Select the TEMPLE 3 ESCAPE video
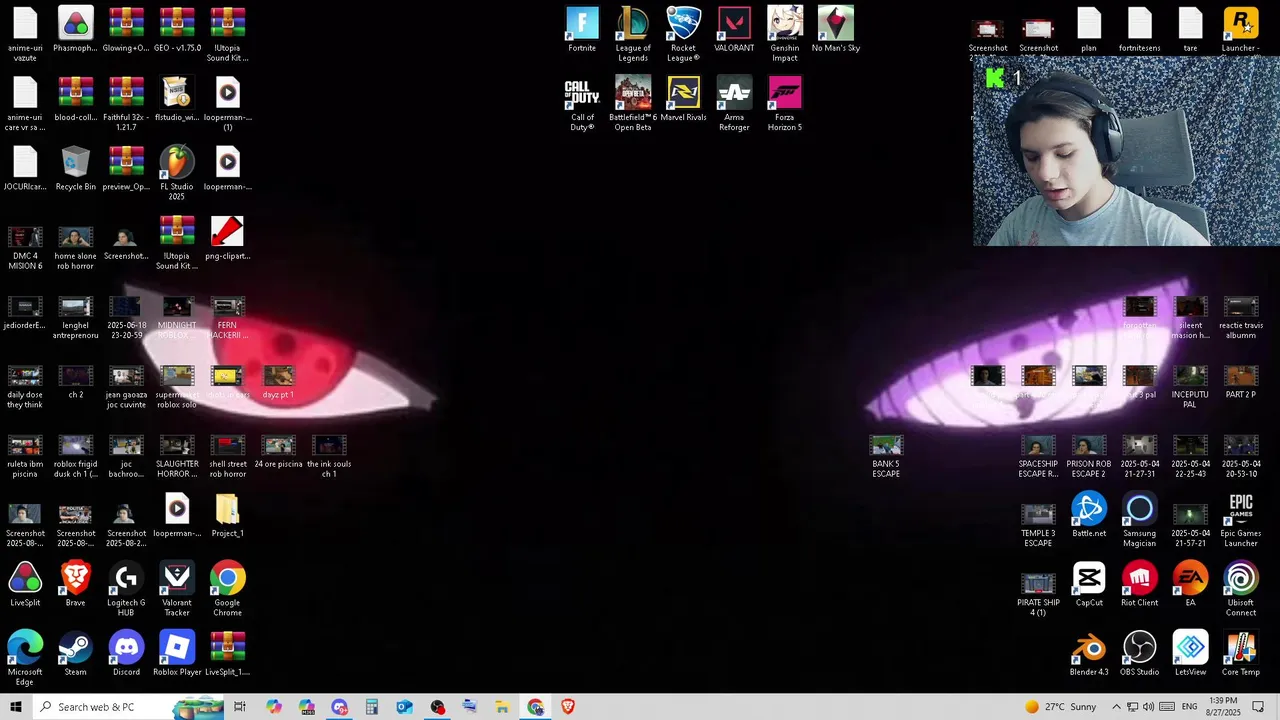 click(x=1038, y=524)
